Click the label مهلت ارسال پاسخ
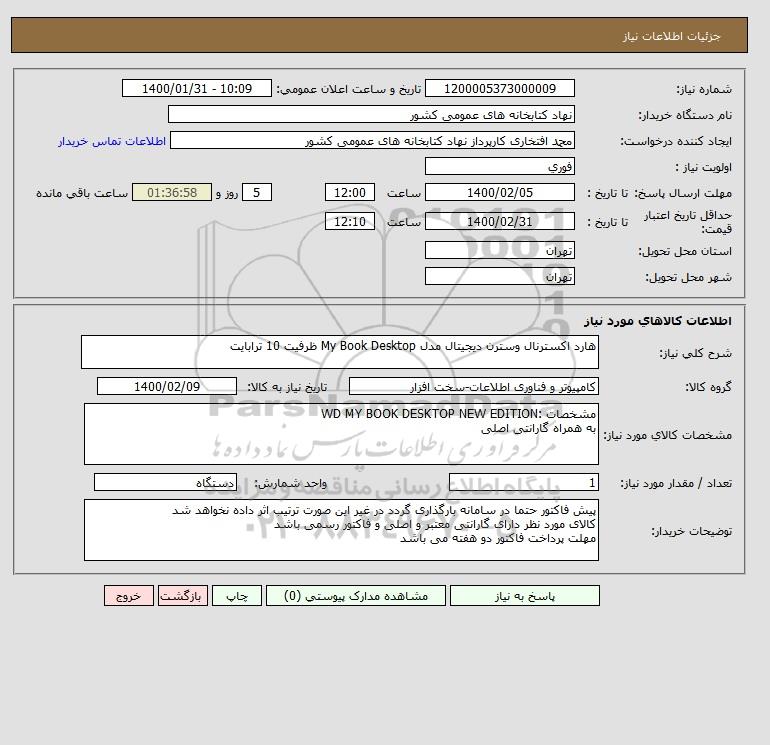The image size is (770, 745). tap(683, 193)
